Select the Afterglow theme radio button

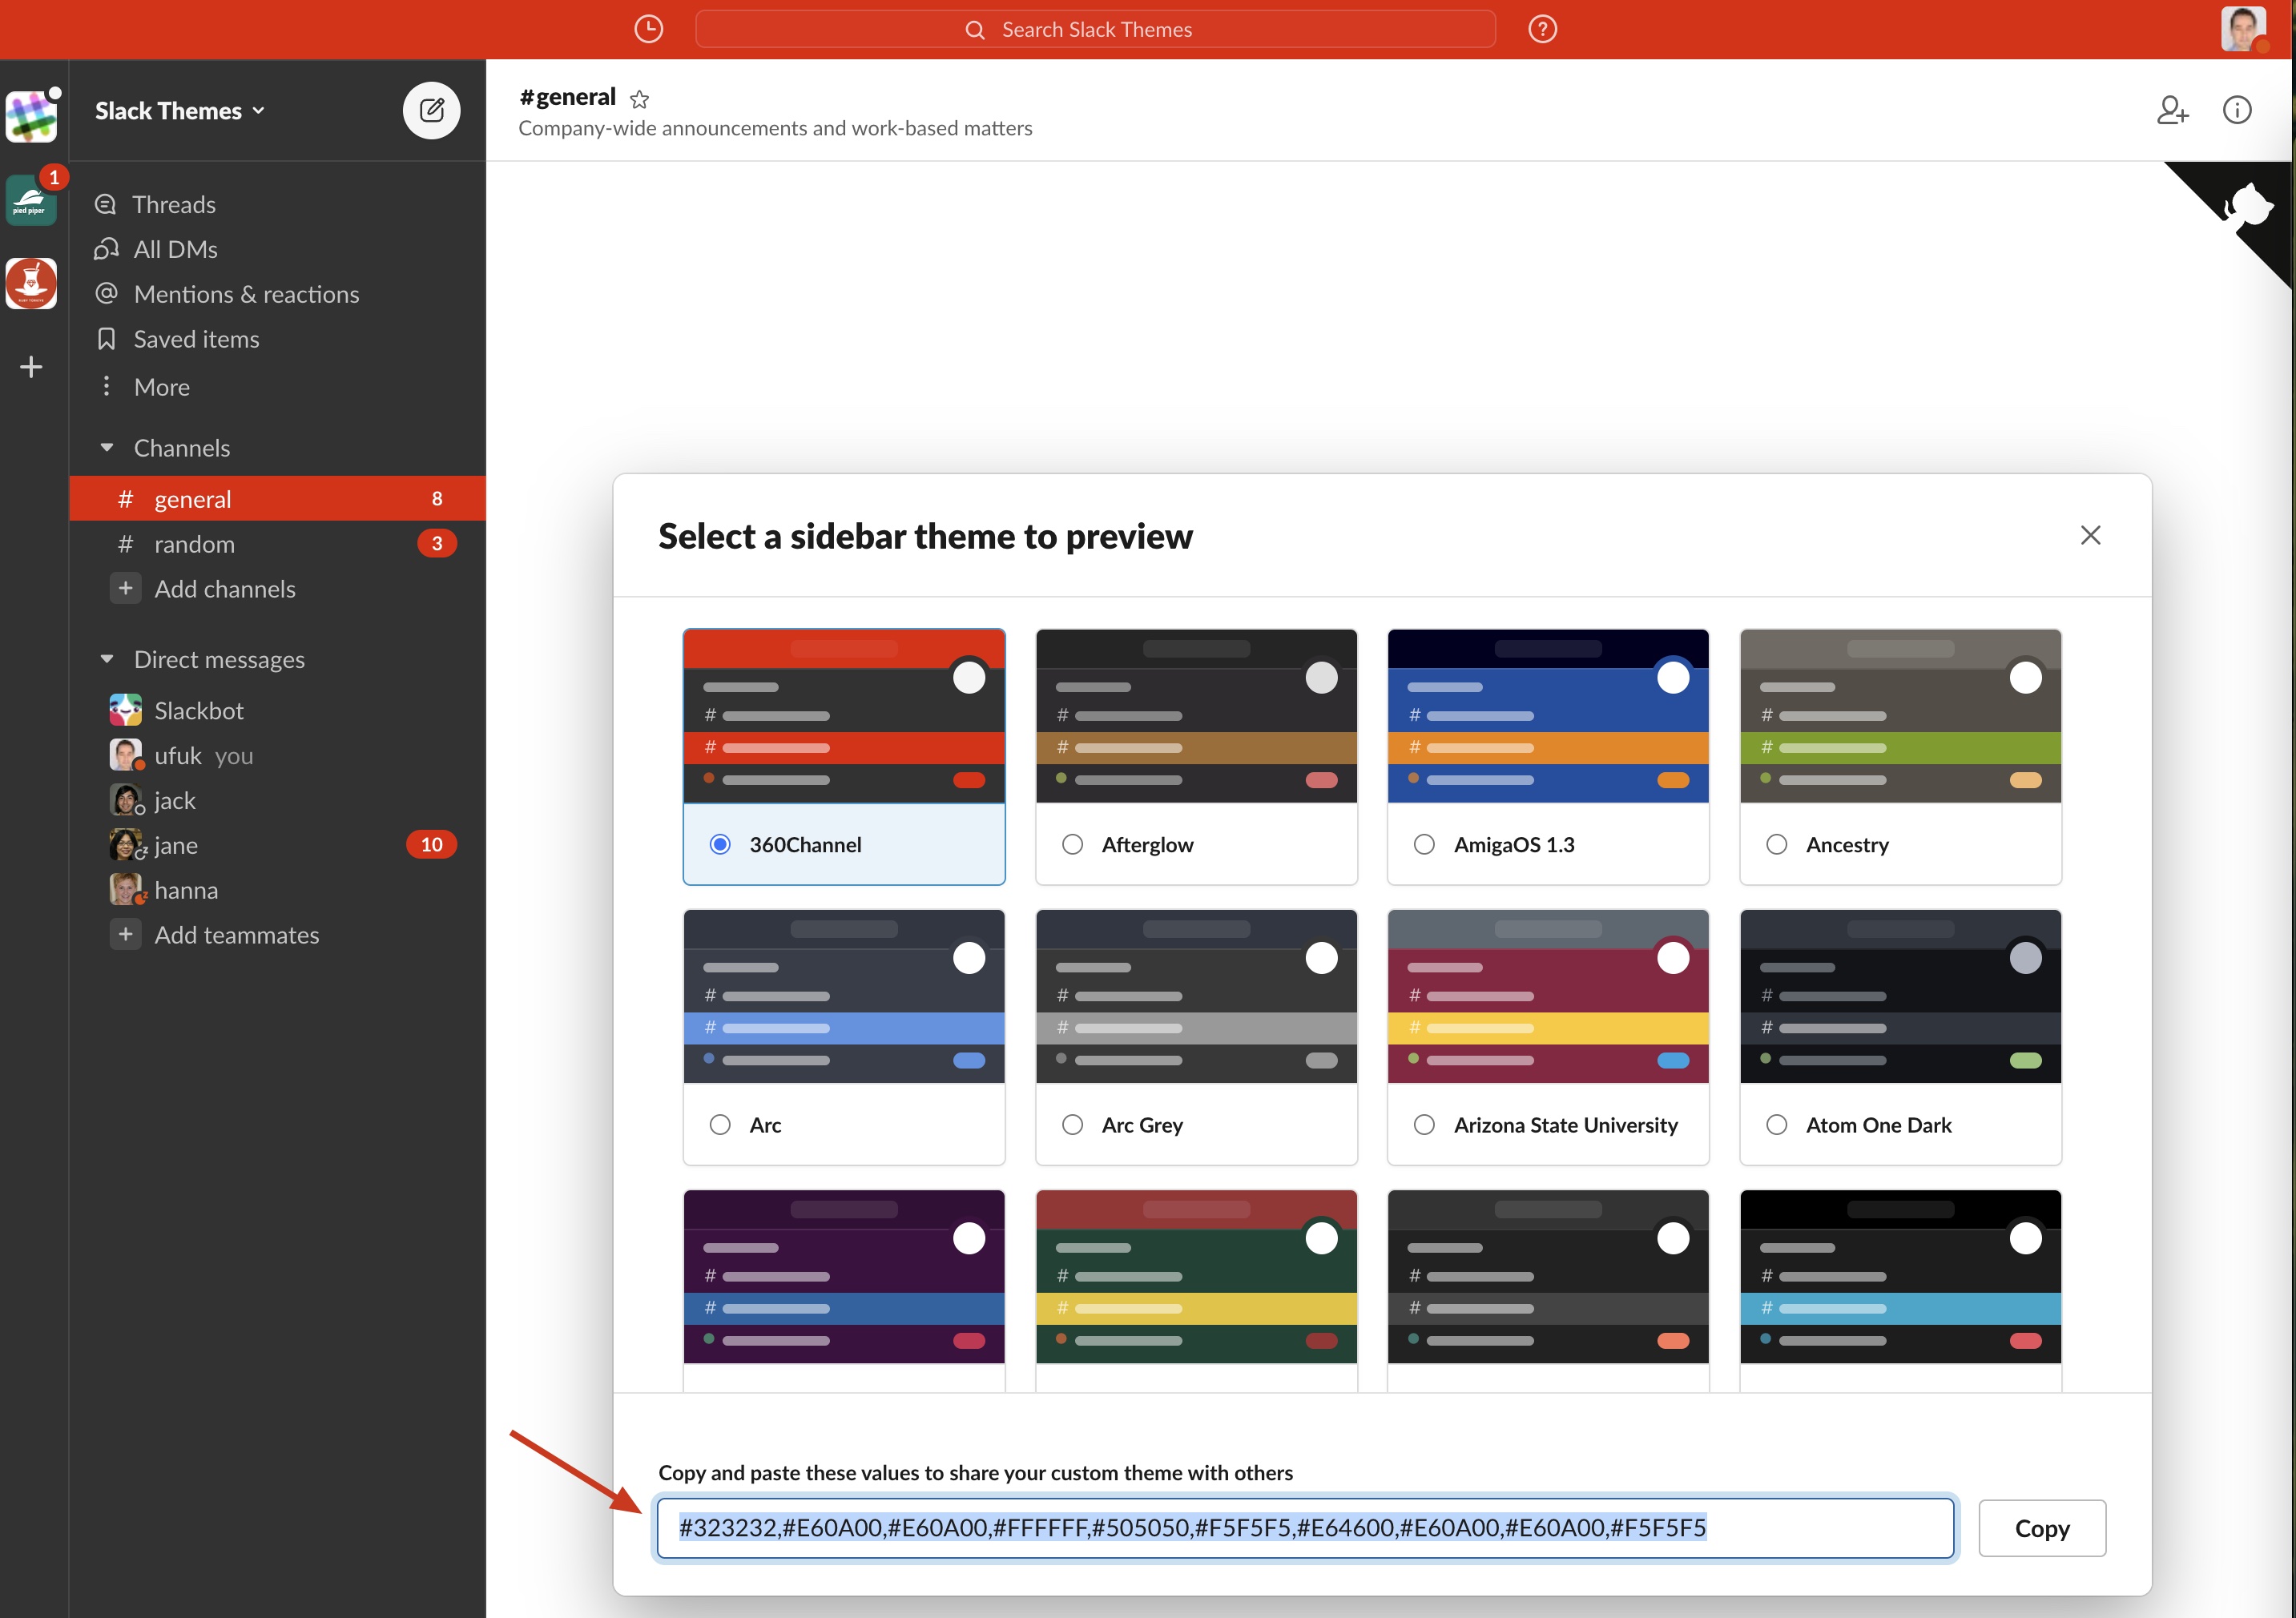(1072, 844)
